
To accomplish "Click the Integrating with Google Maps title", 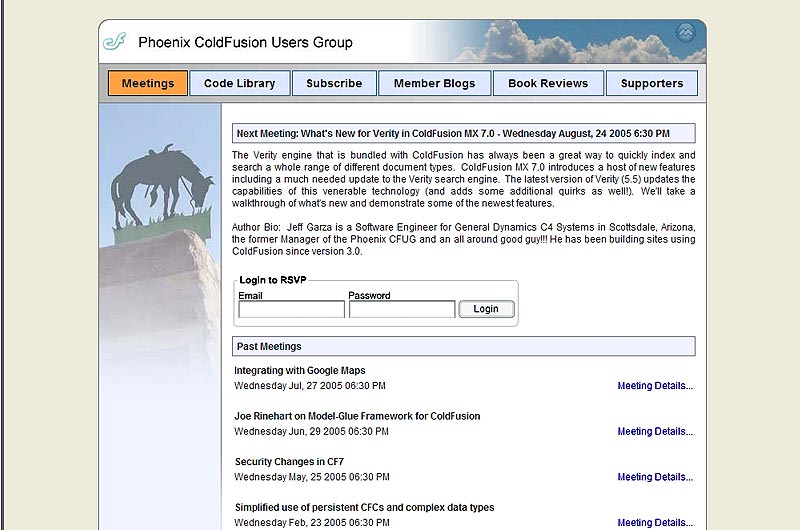I will tap(300, 370).
